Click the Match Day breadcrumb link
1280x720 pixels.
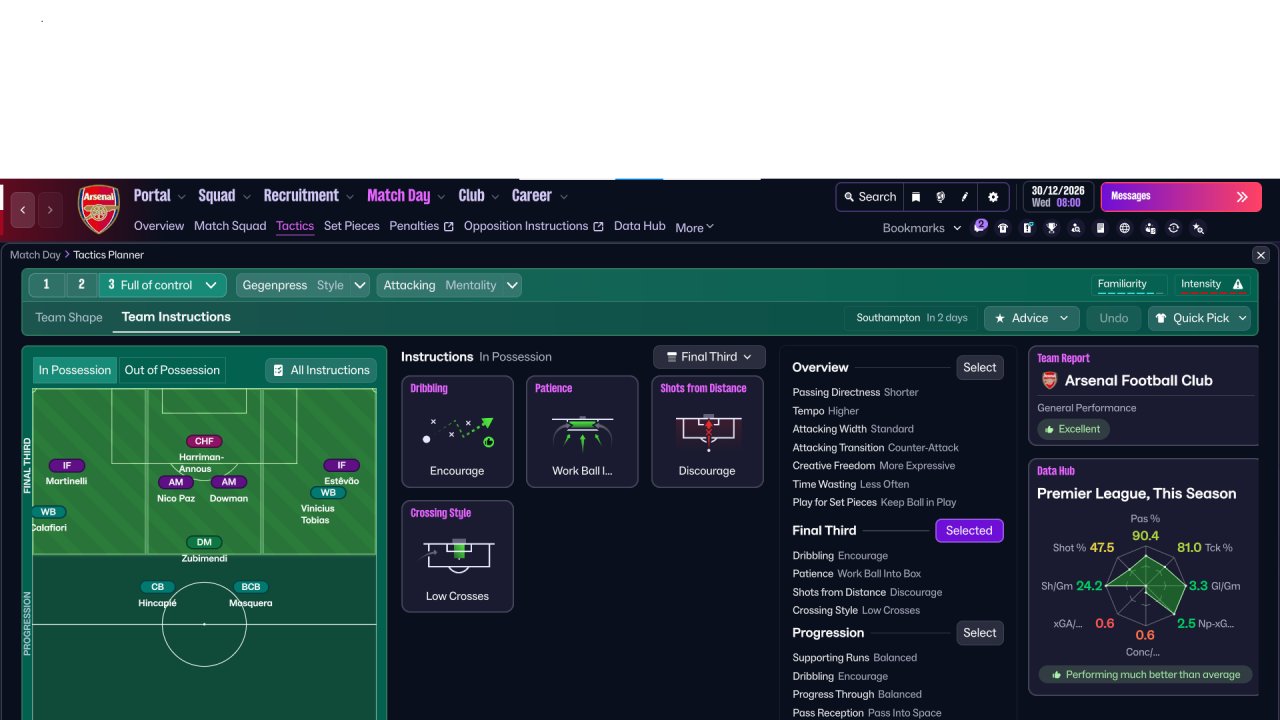click(35, 255)
